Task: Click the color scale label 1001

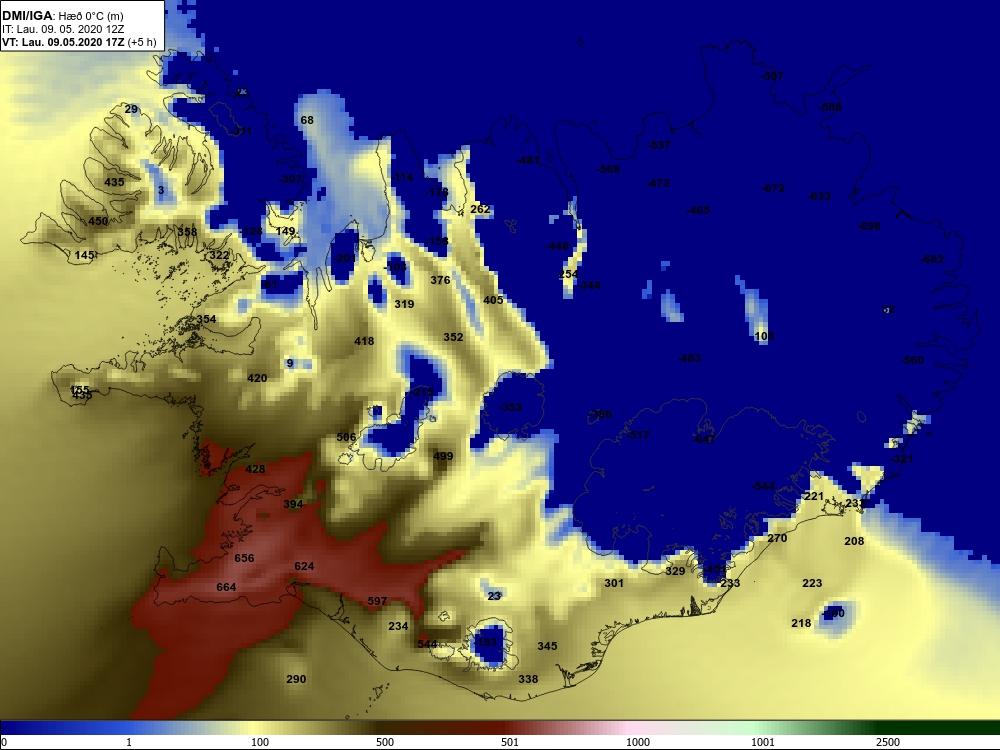Action: pyautogui.click(x=763, y=742)
